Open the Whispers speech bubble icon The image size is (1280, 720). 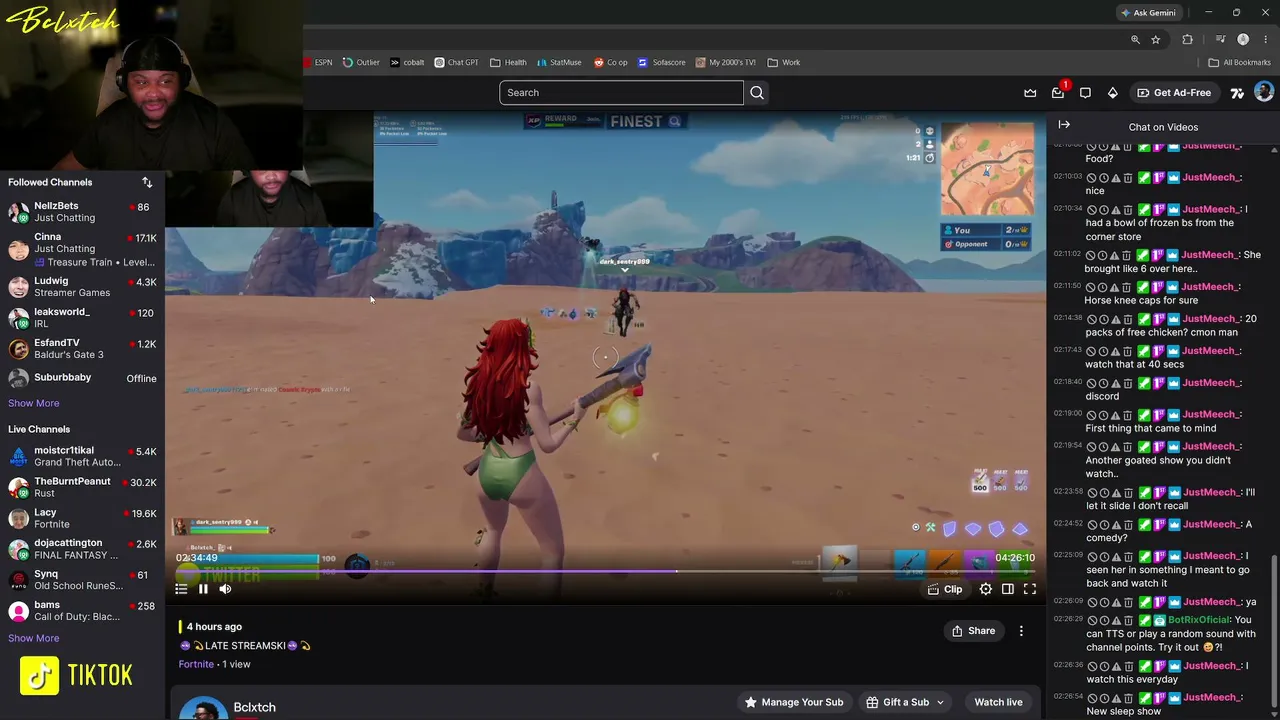coord(1085,93)
